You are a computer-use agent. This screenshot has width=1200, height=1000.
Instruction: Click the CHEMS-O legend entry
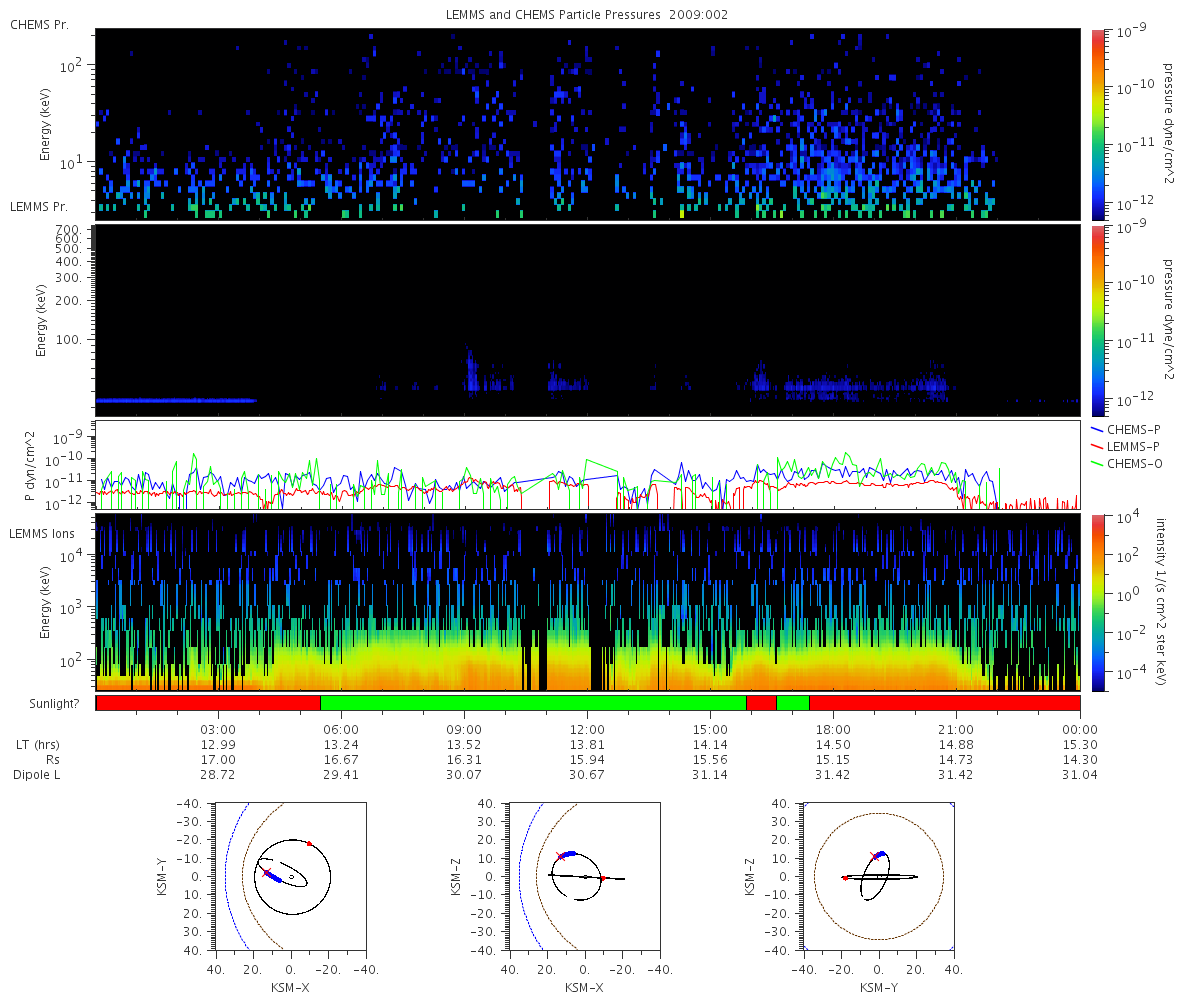pyautogui.click(x=1127, y=463)
